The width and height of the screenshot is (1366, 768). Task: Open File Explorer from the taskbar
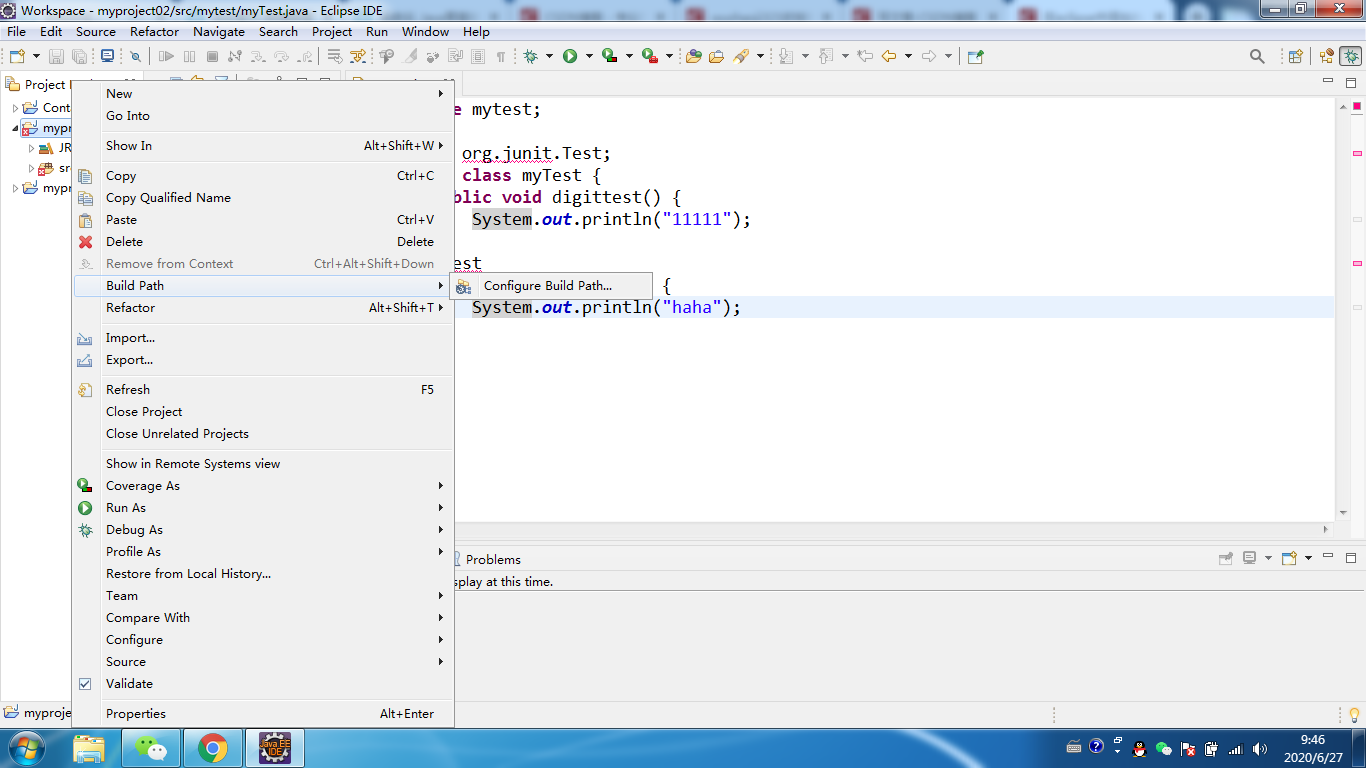(x=89, y=748)
